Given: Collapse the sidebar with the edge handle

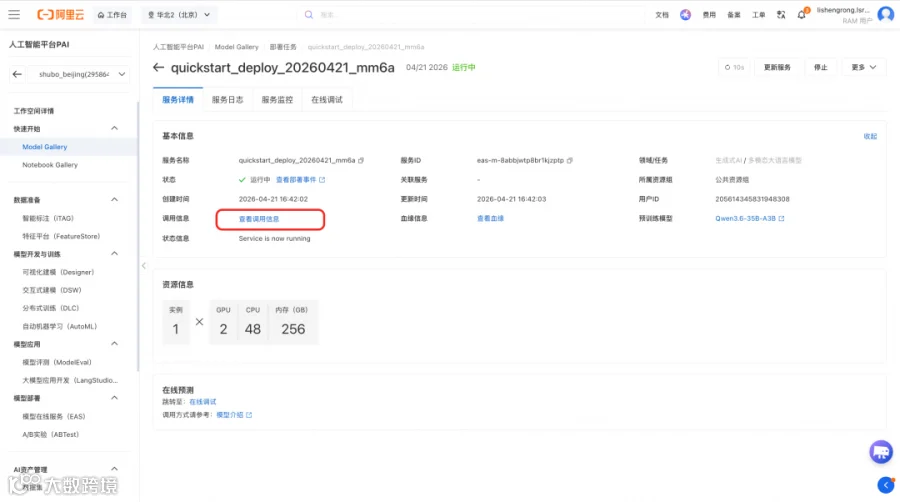Looking at the screenshot, I should (x=144, y=266).
